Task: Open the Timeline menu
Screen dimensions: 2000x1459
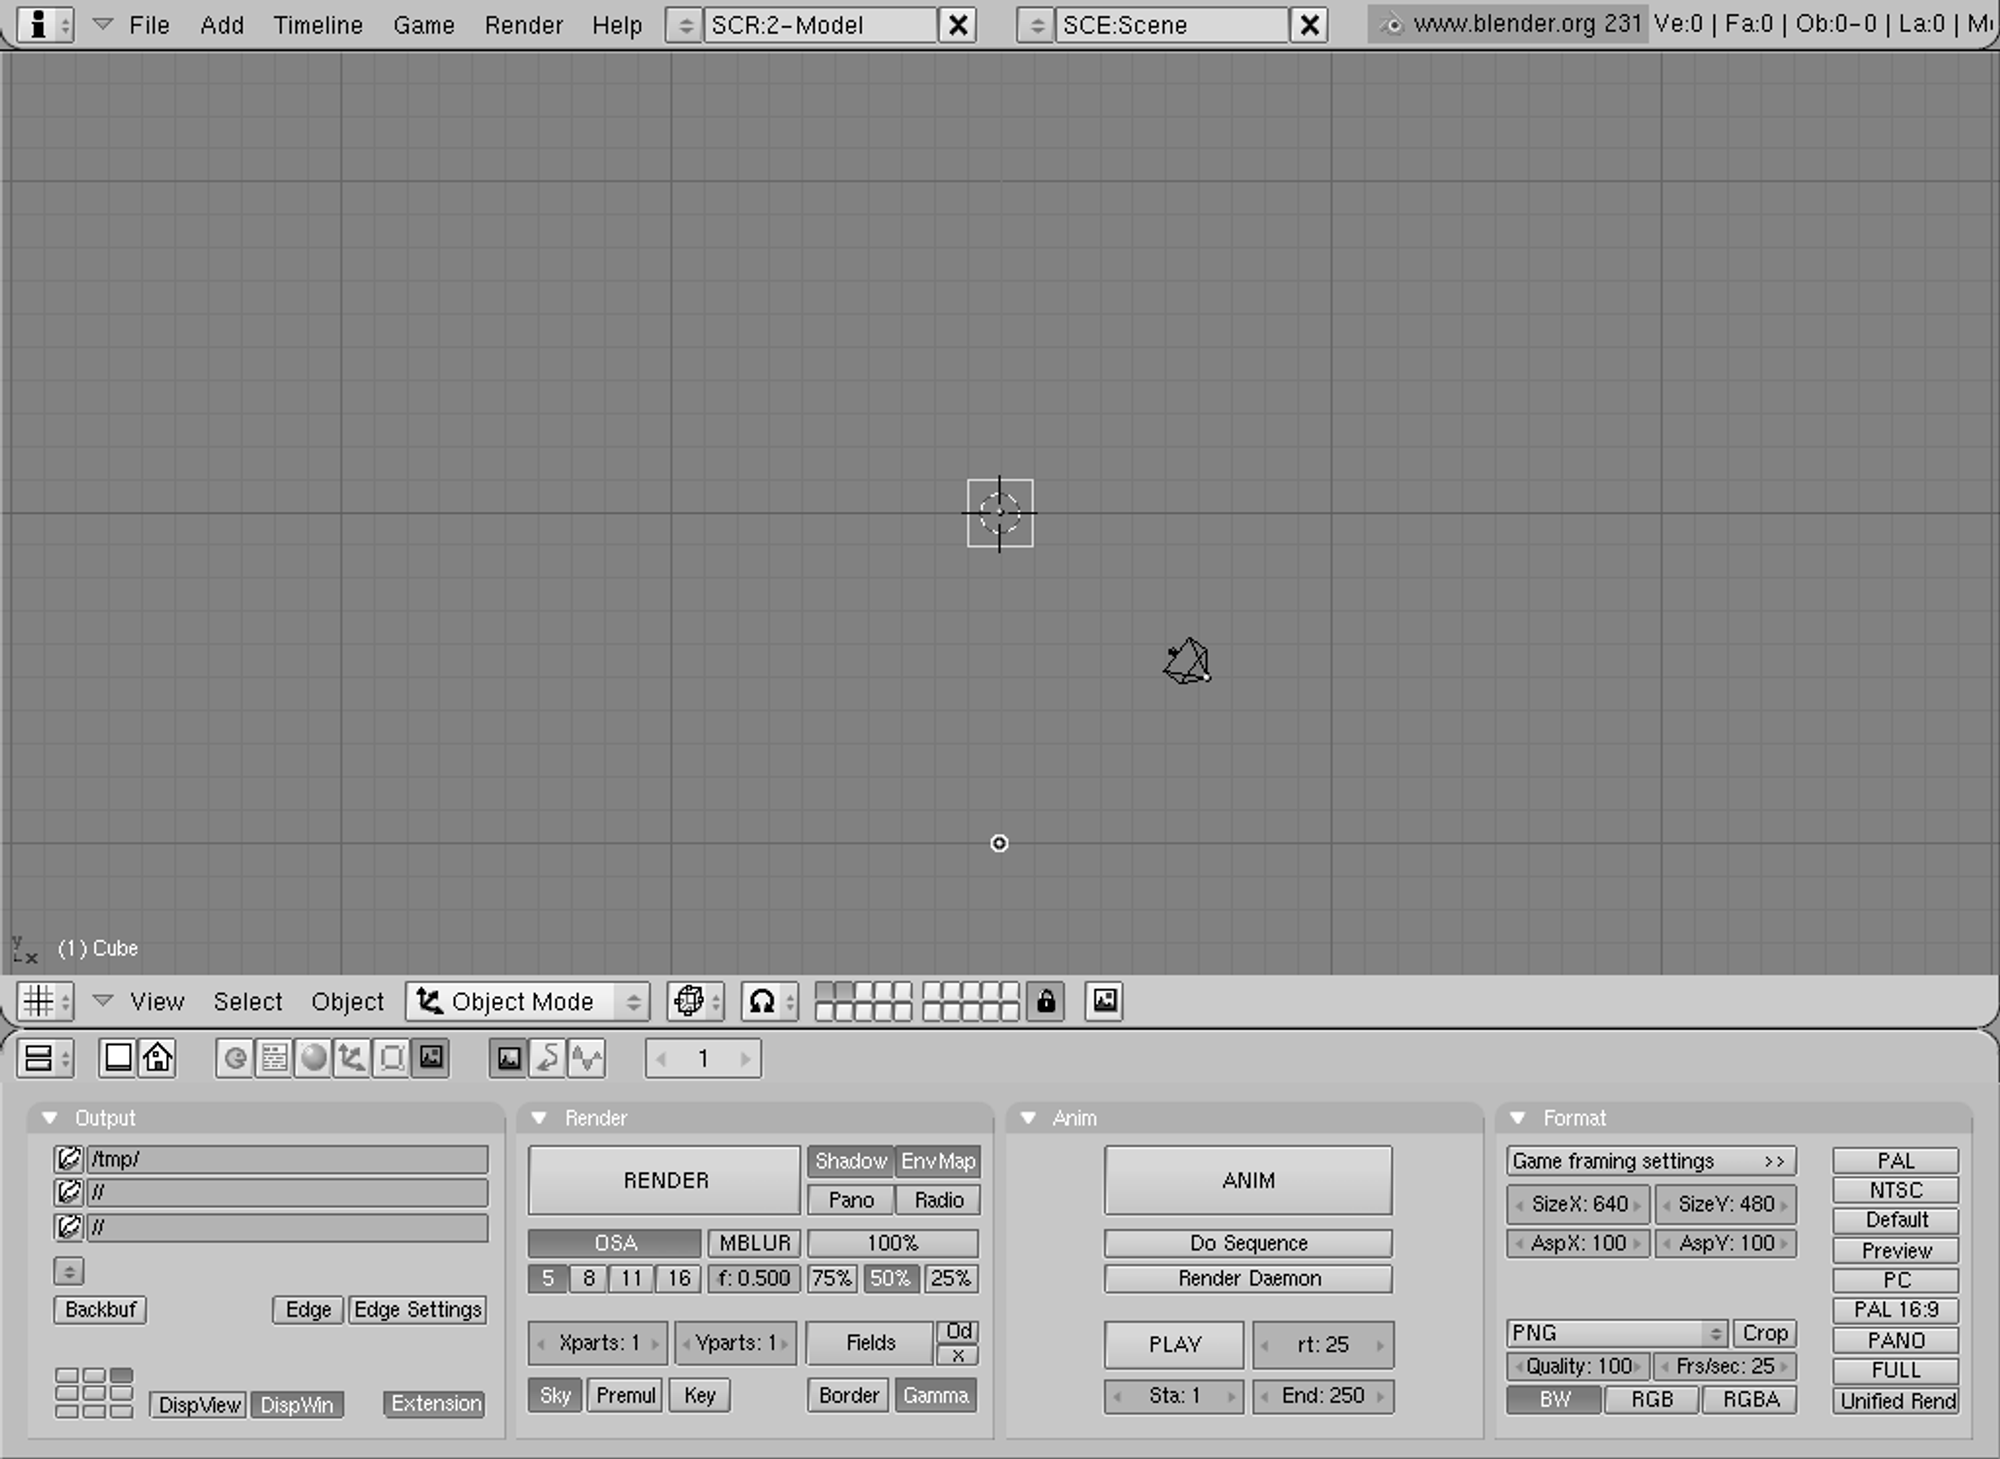Action: coord(318,25)
